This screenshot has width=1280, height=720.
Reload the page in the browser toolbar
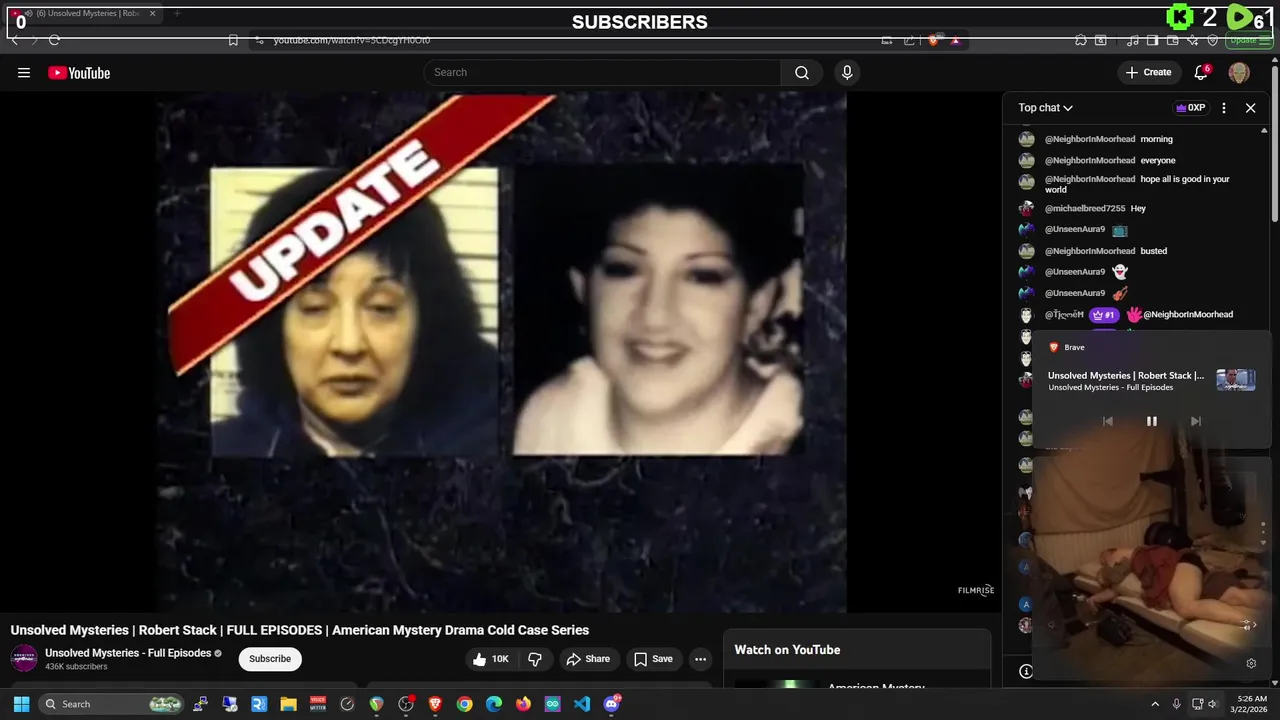tap(54, 40)
